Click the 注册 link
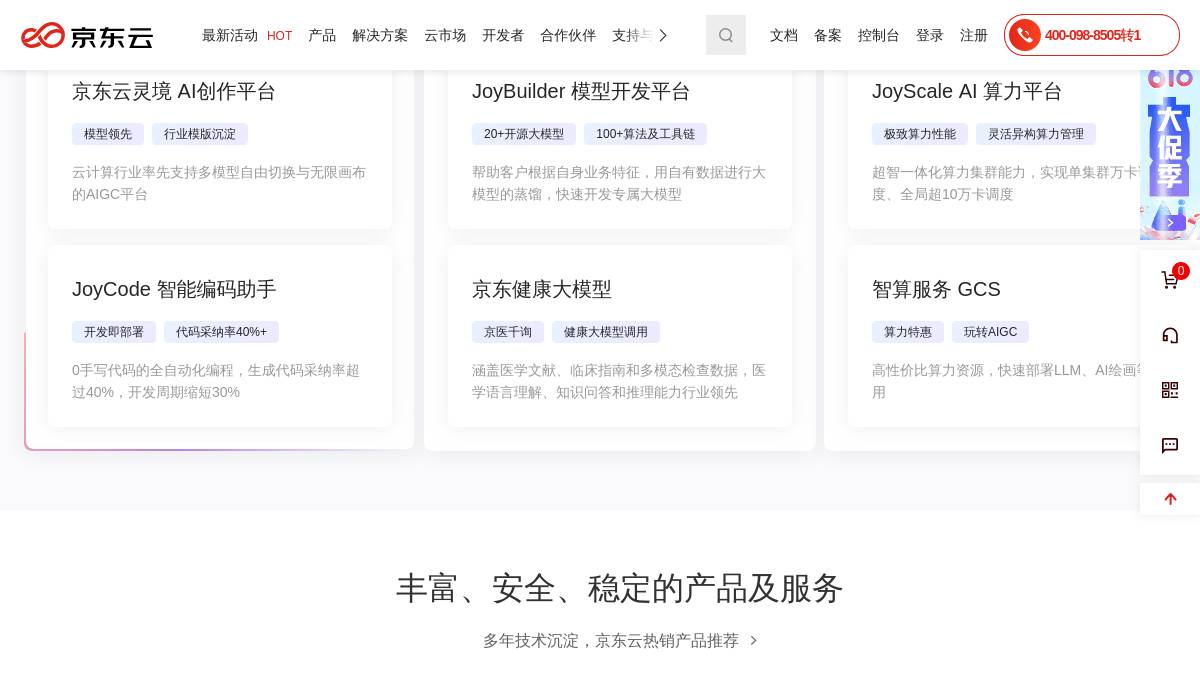The width and height of the screenshot is (1200, 675). tap(974, 35)
